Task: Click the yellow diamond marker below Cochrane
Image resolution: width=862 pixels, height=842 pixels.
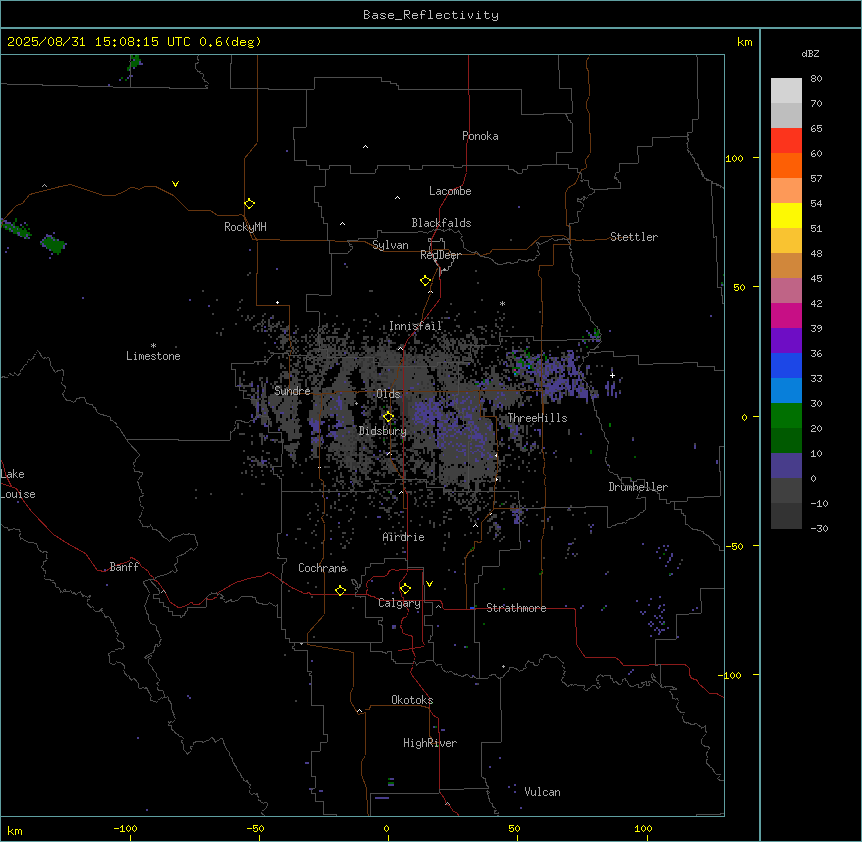Action: [x=340, y=590]
